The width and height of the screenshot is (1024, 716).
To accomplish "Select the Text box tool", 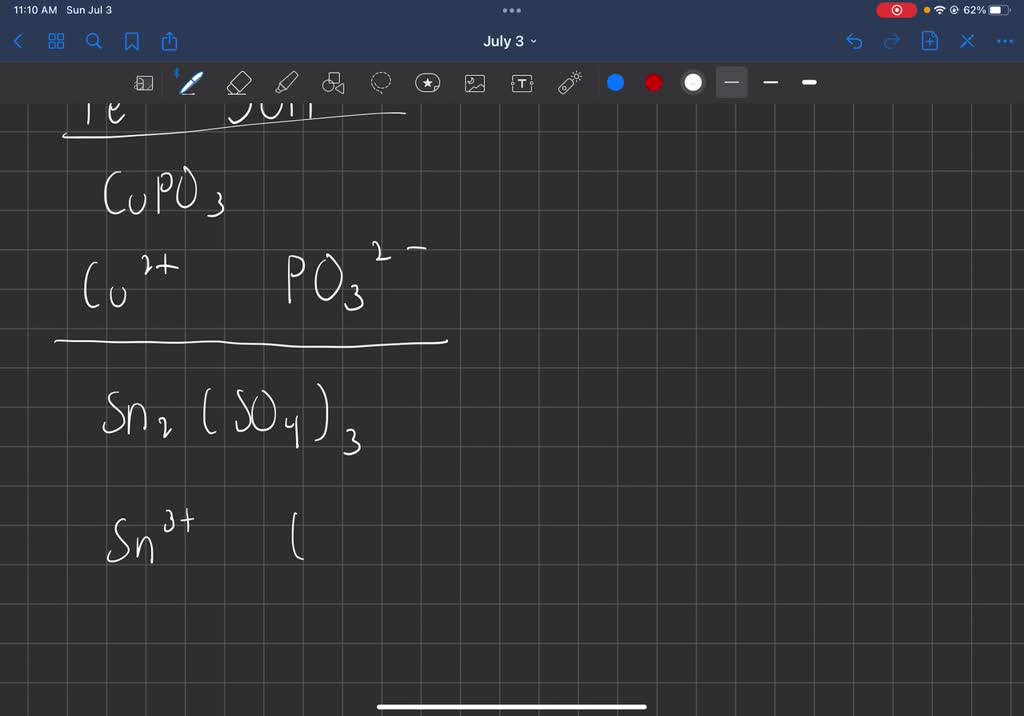I will coord(522,83).
